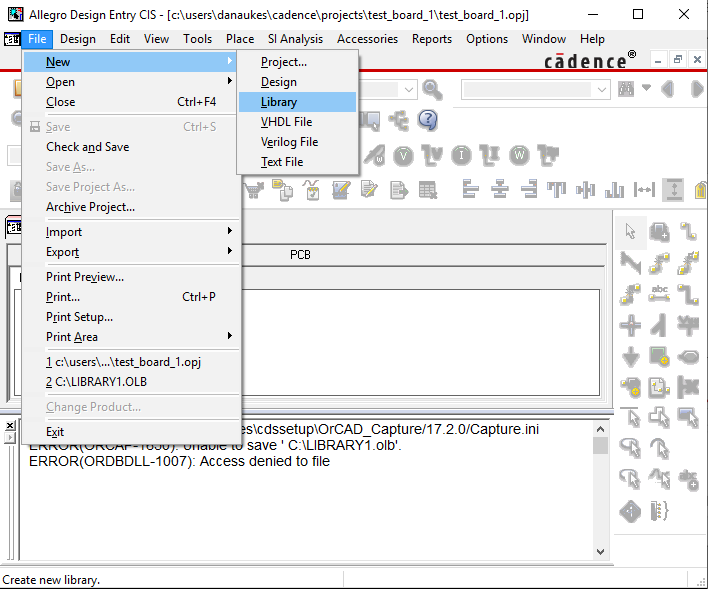The height and width of the screenshot is (589, 708).
Task: Open the Reports menu
Action: click(x=432, y=39)
